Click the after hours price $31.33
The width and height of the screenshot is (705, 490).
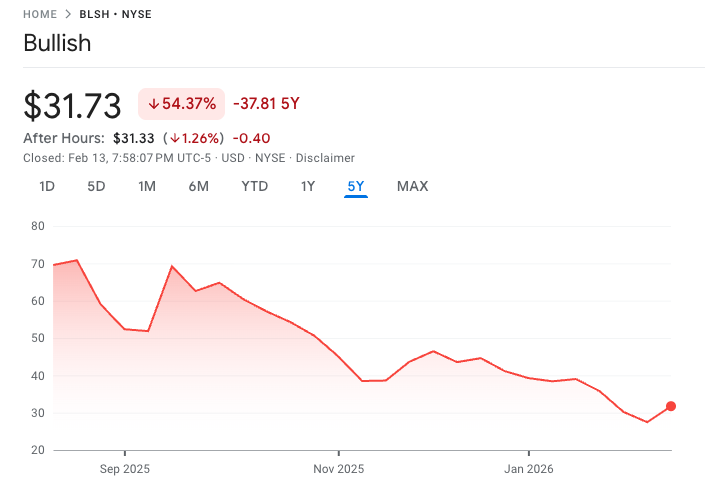(134, 138)
